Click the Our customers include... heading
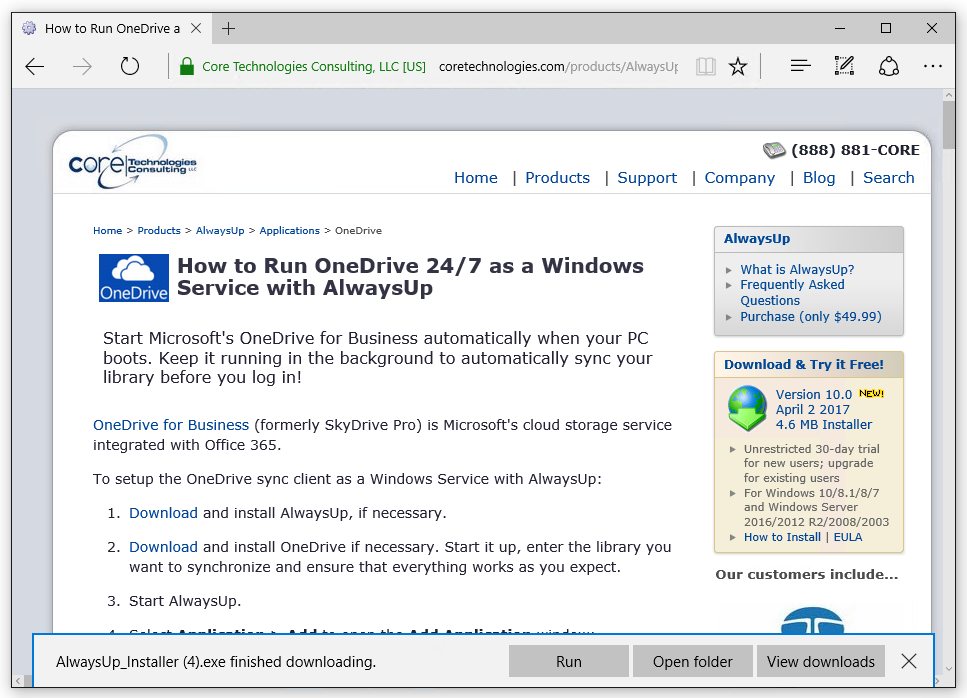This screenshot has height=698, width=967. [807, 574]
